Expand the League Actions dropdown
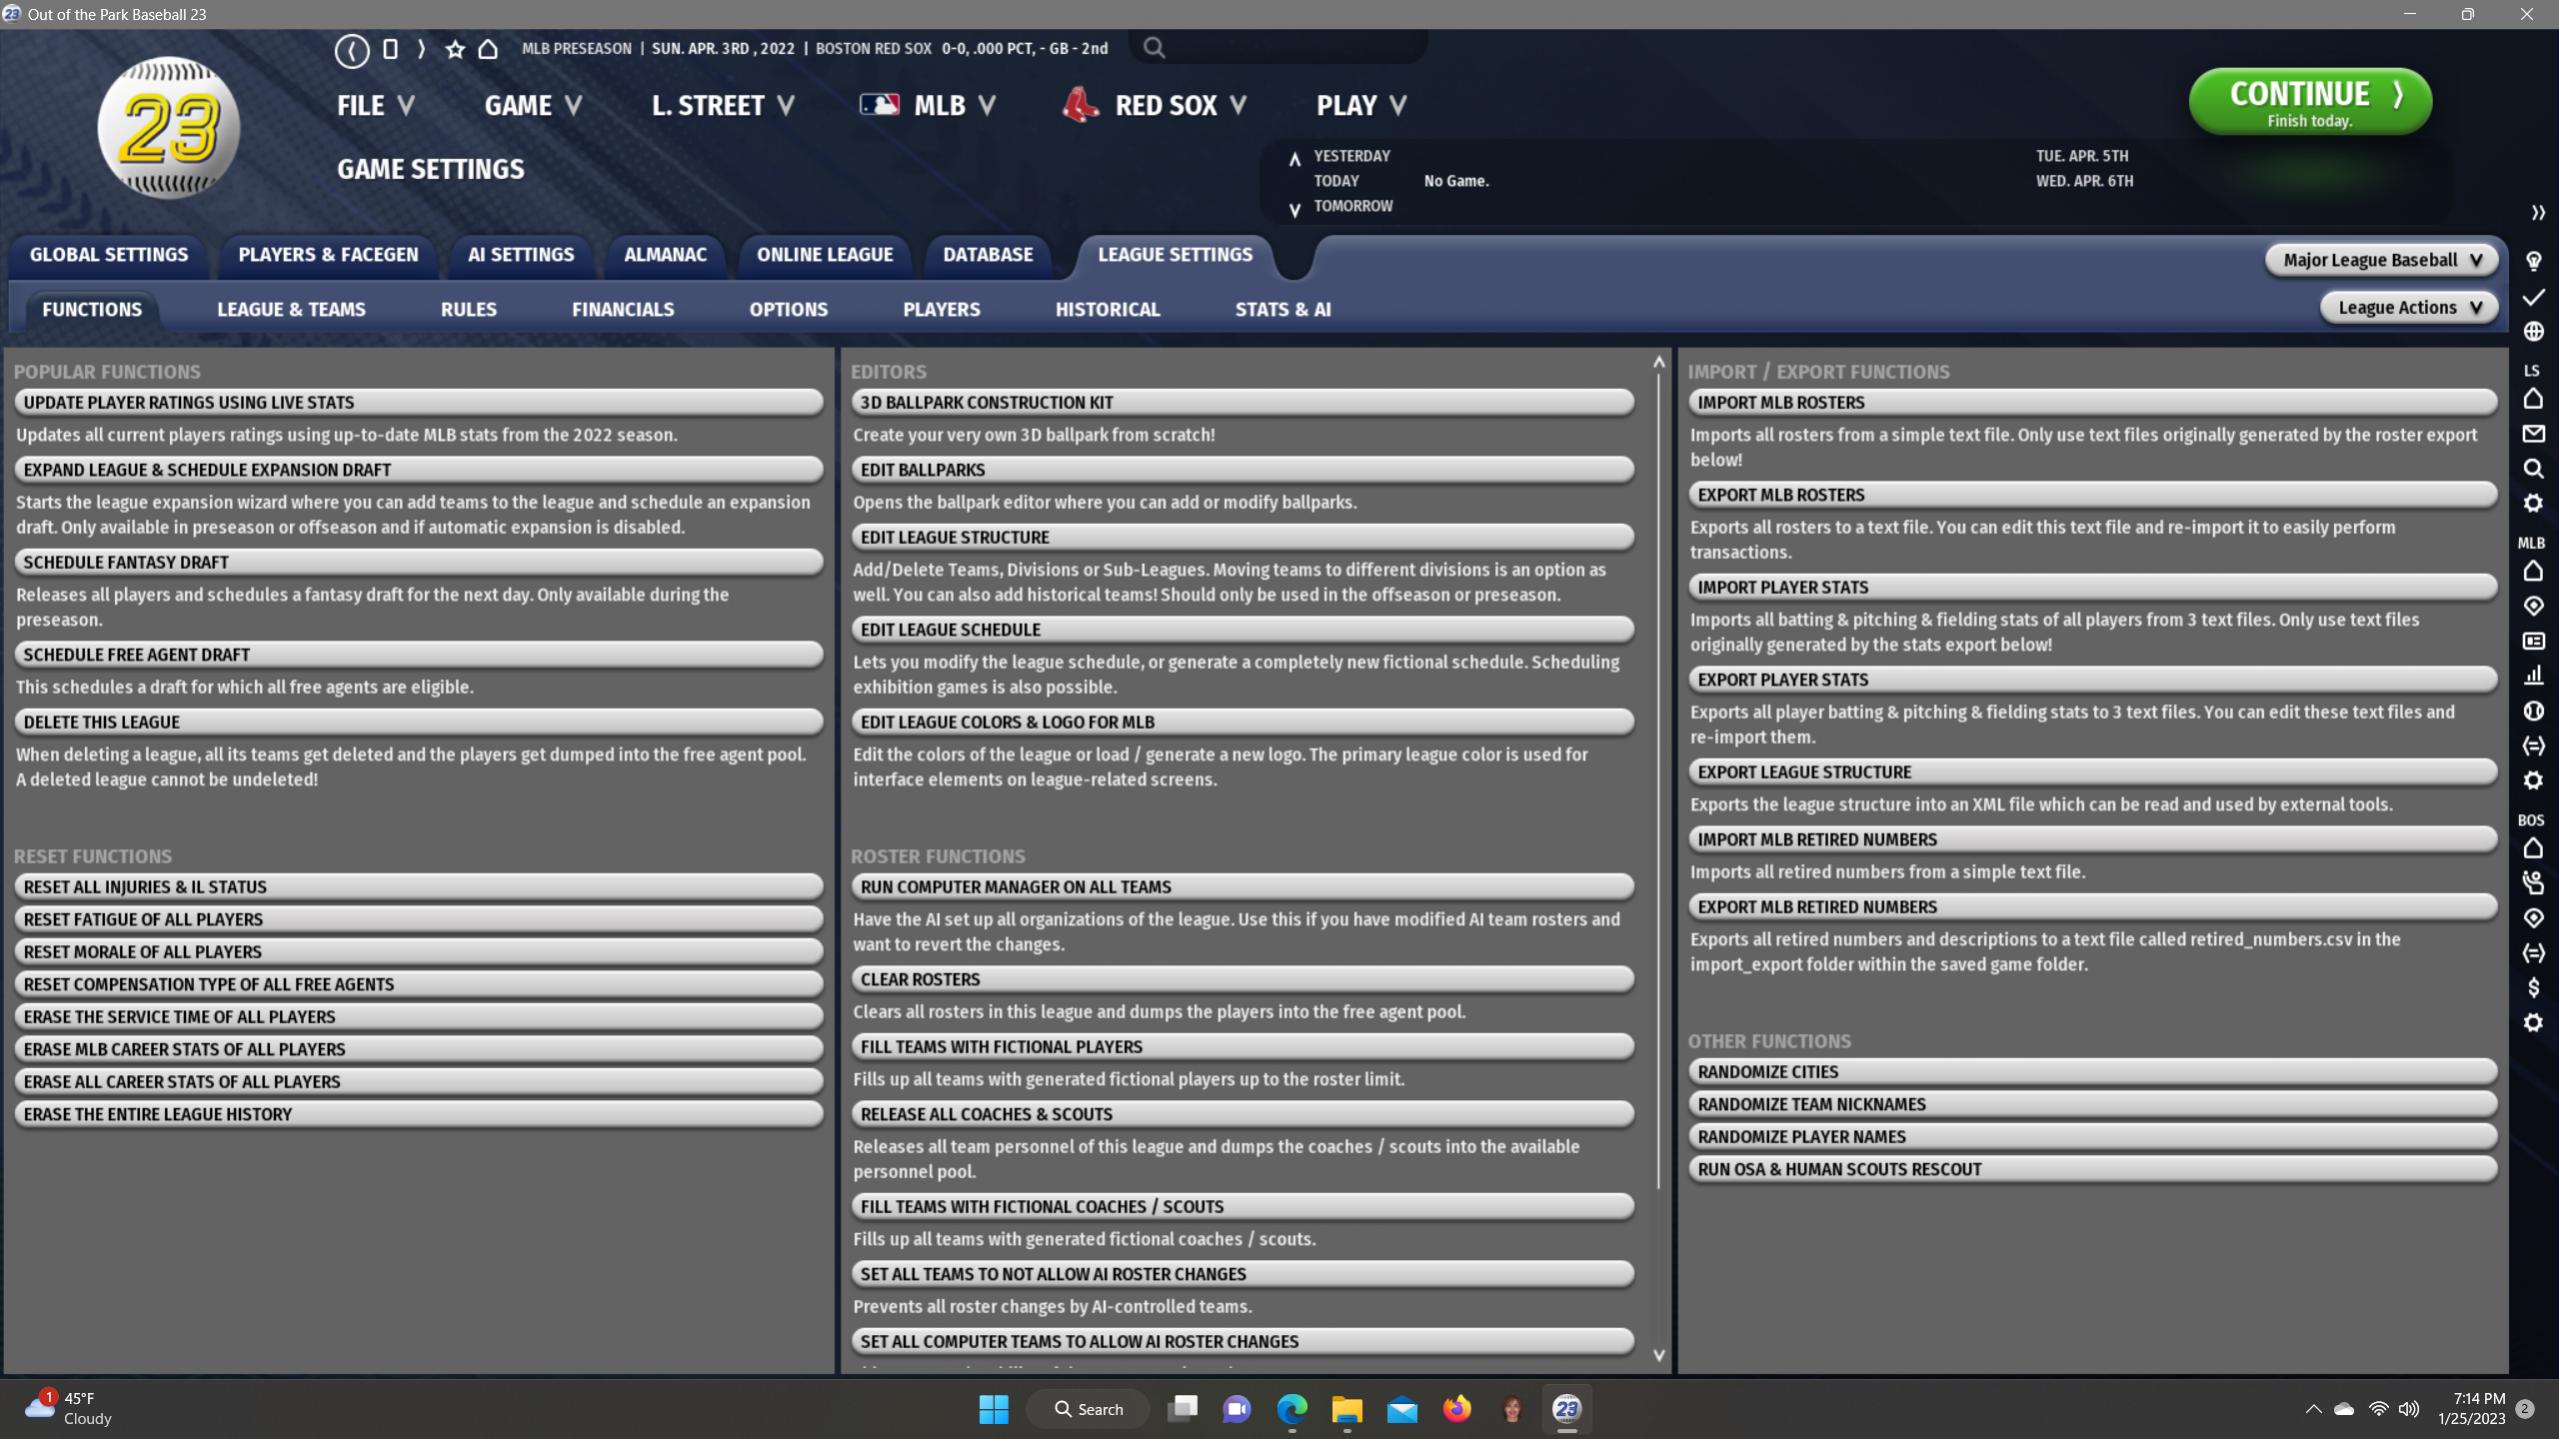The width and height of the screenshot is (2559, 1439). tap(2409, 308)
